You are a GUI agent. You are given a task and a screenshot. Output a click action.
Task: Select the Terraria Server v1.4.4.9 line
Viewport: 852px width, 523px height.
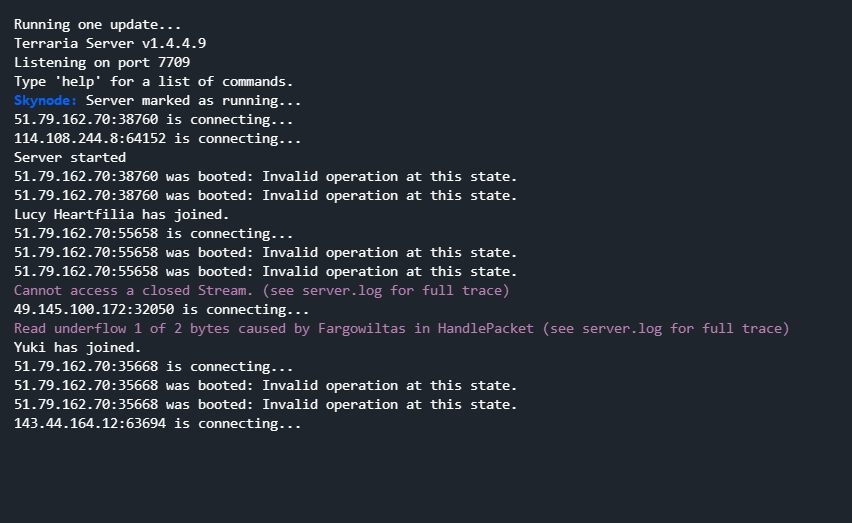coord(110,43)
